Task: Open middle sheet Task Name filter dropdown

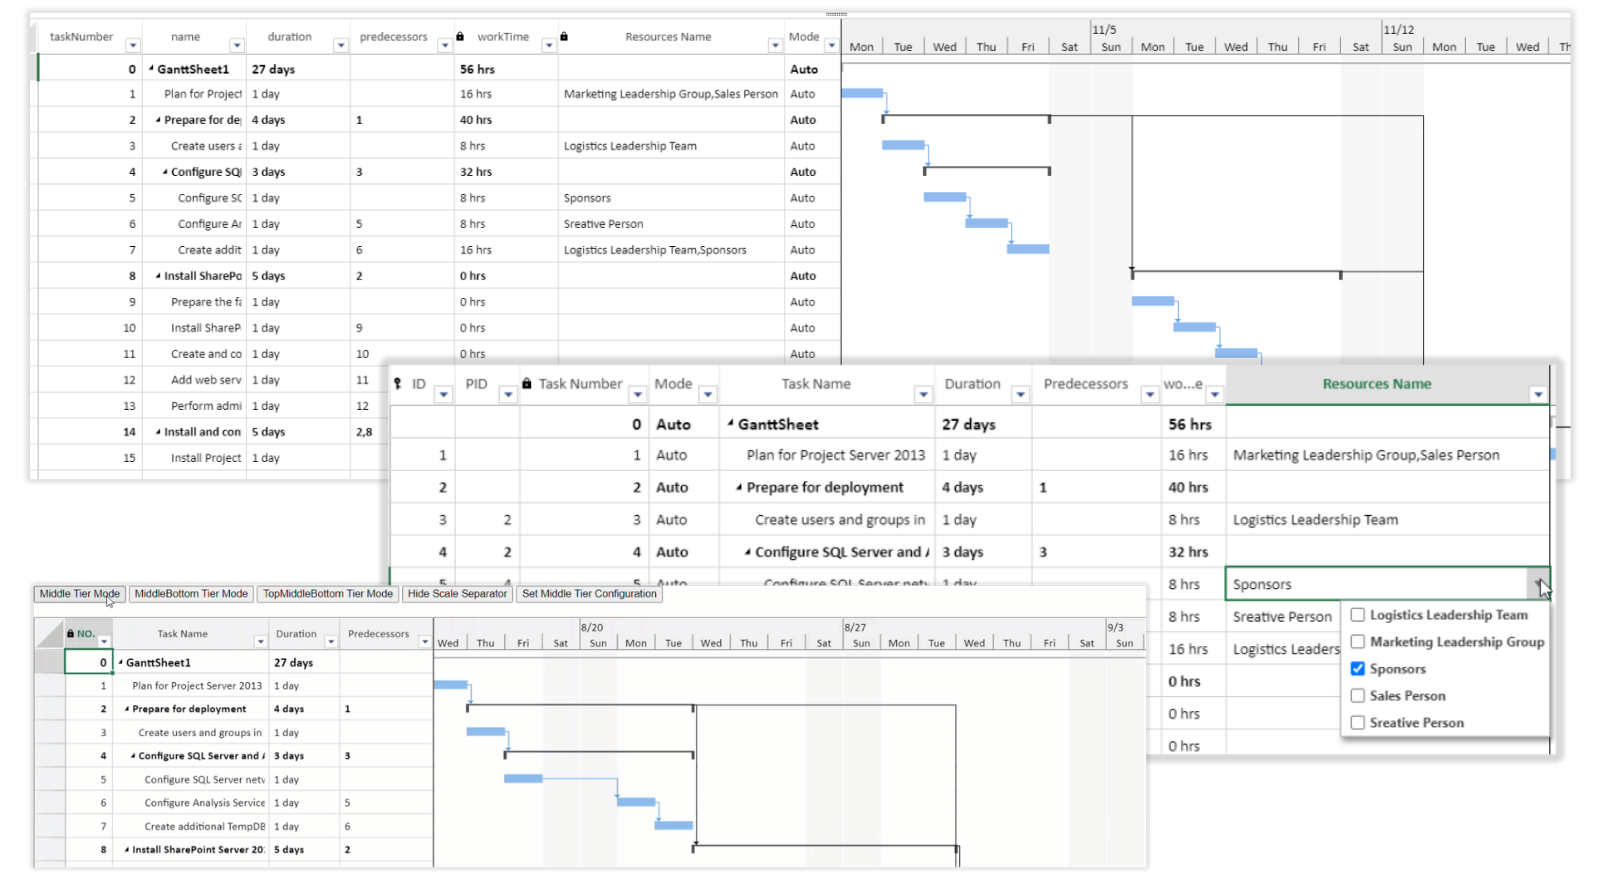Action: pos(923,395)
